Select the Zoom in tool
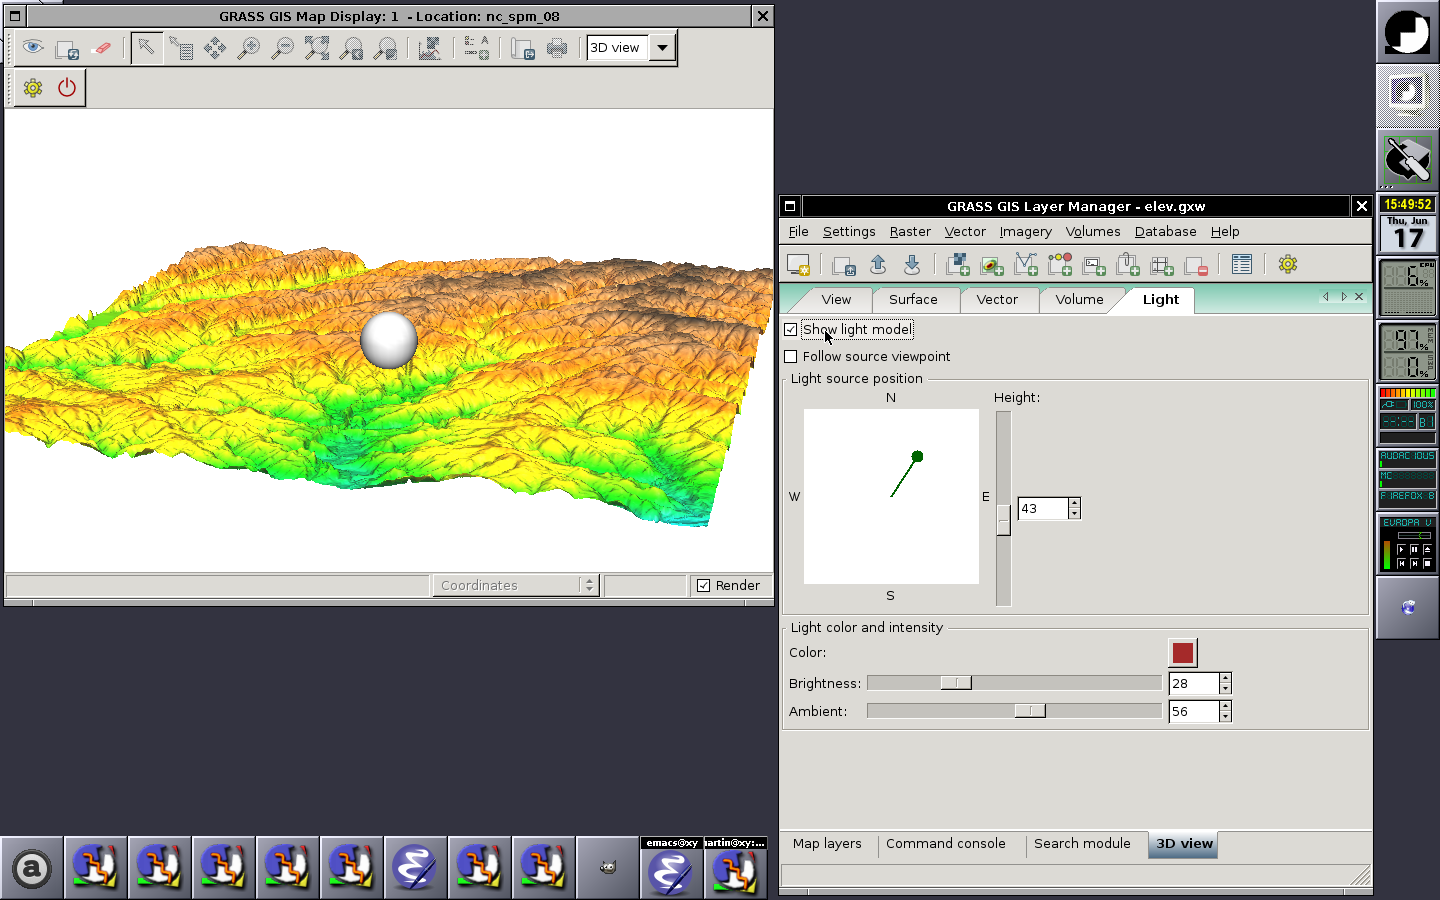The width and height of the screenshot is (1440, 900). pos(249,48)
